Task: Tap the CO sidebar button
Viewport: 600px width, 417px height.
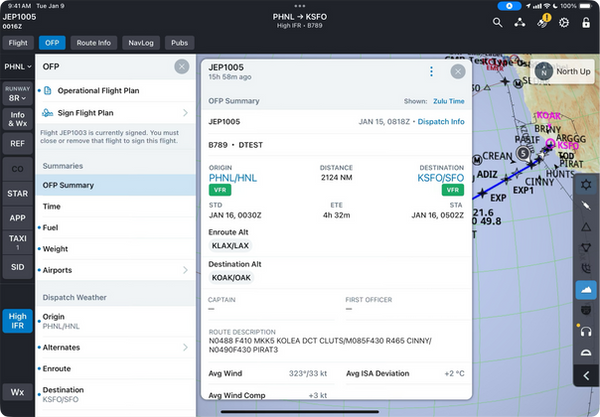Action: 18,169
